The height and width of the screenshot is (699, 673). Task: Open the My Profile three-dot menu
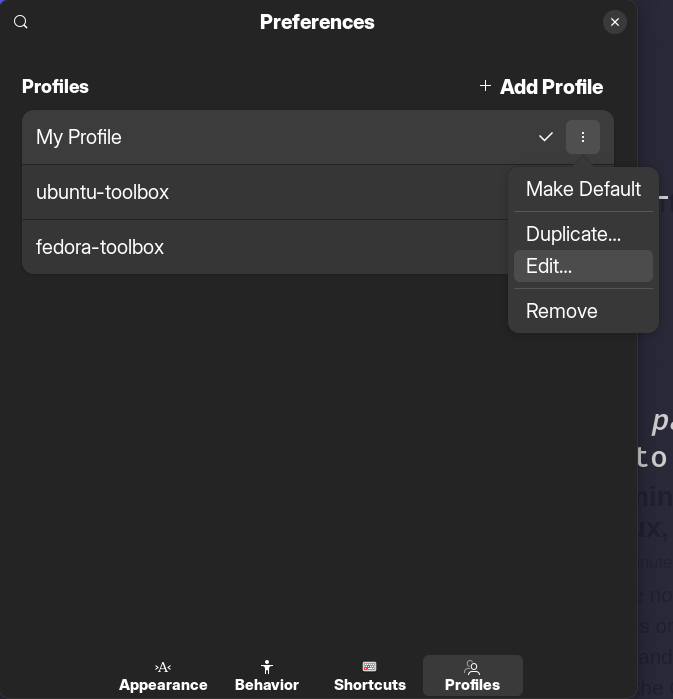coord(583,137)
